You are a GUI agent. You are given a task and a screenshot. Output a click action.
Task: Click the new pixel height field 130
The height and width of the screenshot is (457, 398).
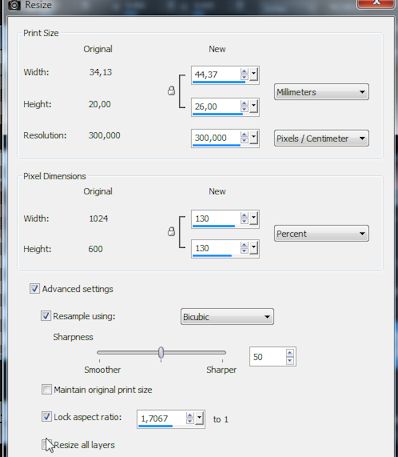tap(216, 248)
